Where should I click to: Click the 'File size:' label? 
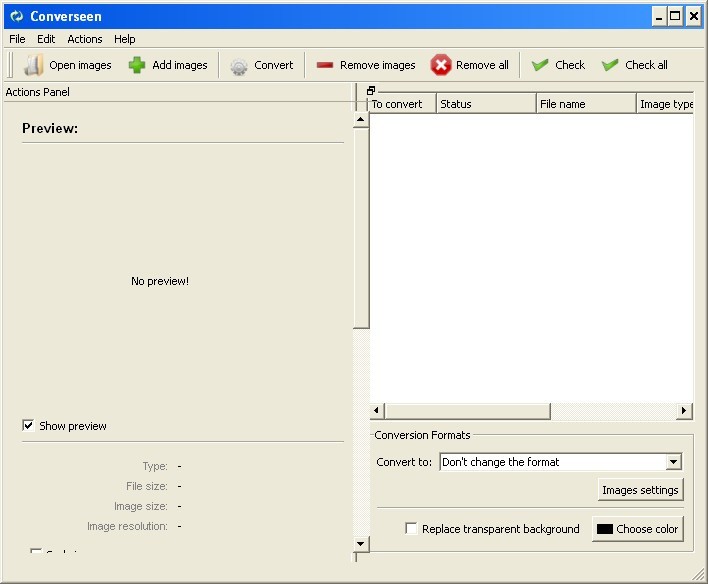[147, 486]
